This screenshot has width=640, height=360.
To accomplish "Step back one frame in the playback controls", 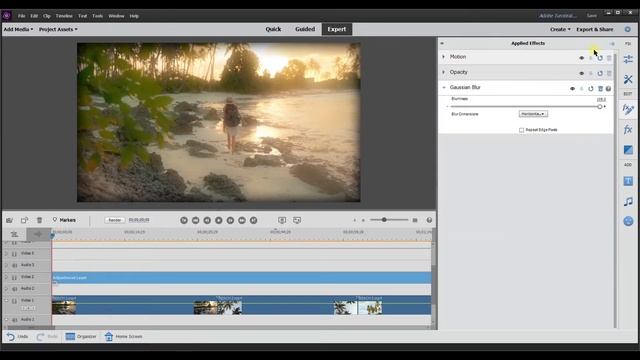I will pos(207,220).
